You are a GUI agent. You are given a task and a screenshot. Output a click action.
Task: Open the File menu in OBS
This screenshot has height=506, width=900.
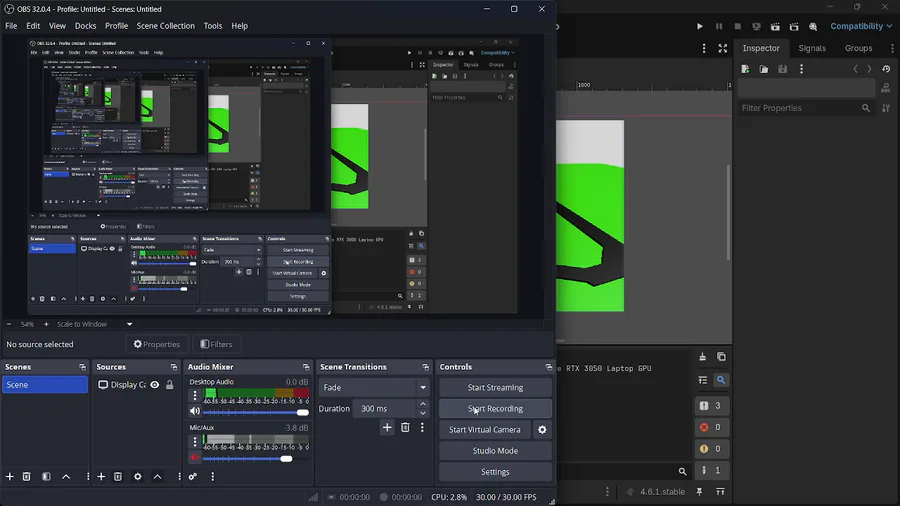tap(11, 26)
